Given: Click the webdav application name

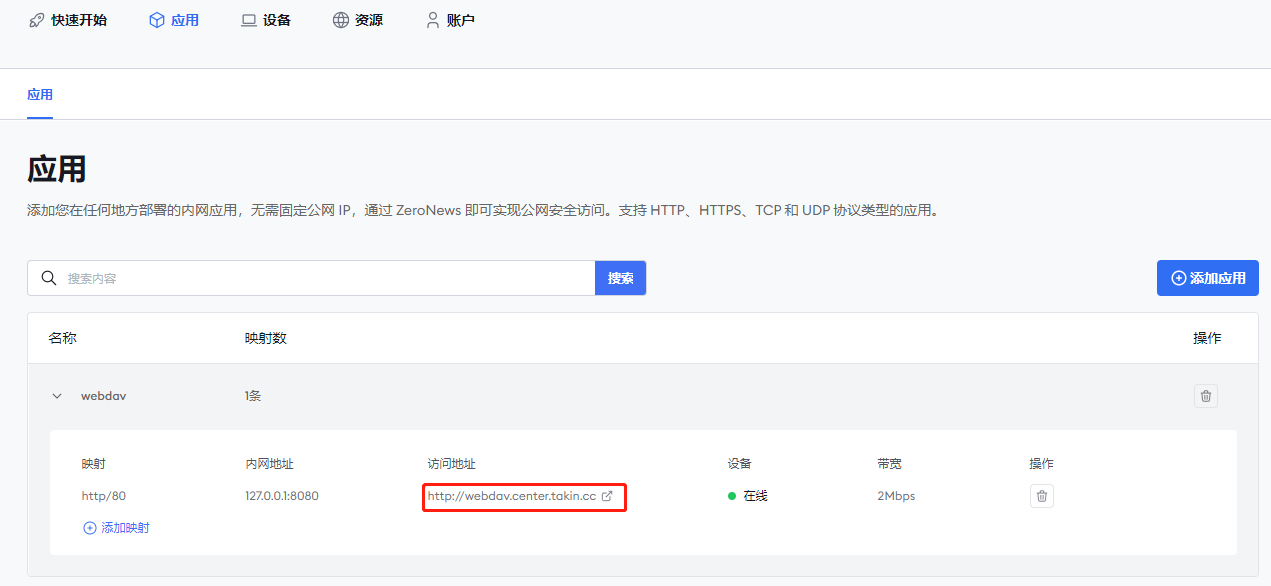Looking at the screenshot, I should coord(104,396).
